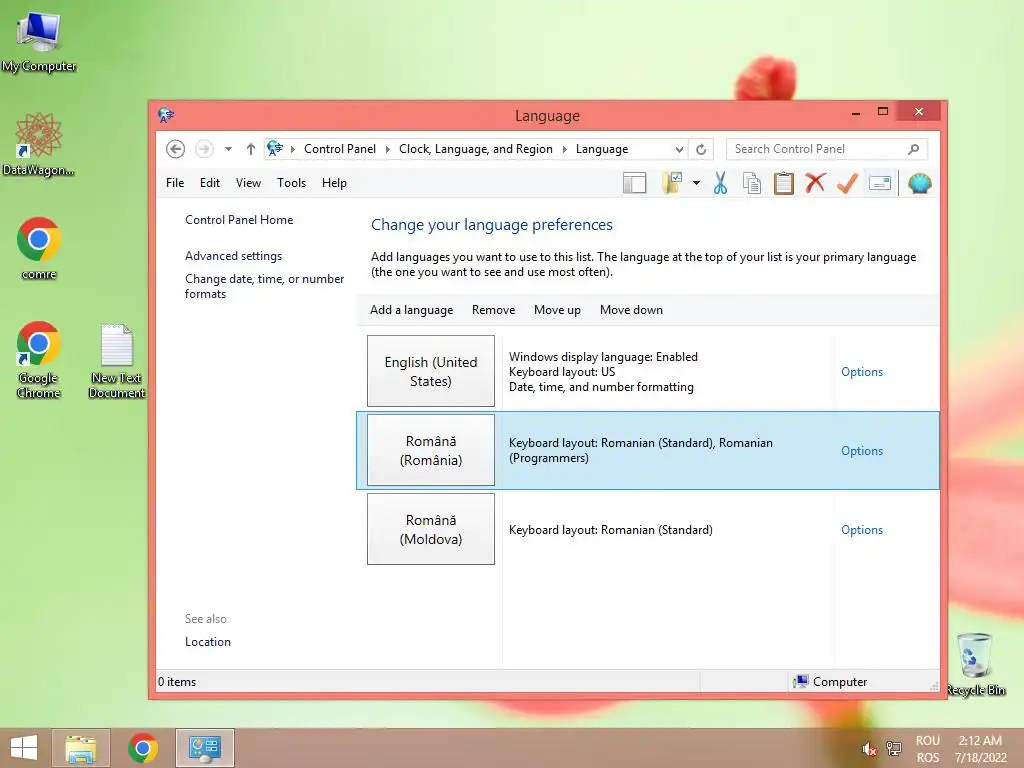Click the Search Control Panel field
Screen dimensions: 1024x768
coord(826,149)
